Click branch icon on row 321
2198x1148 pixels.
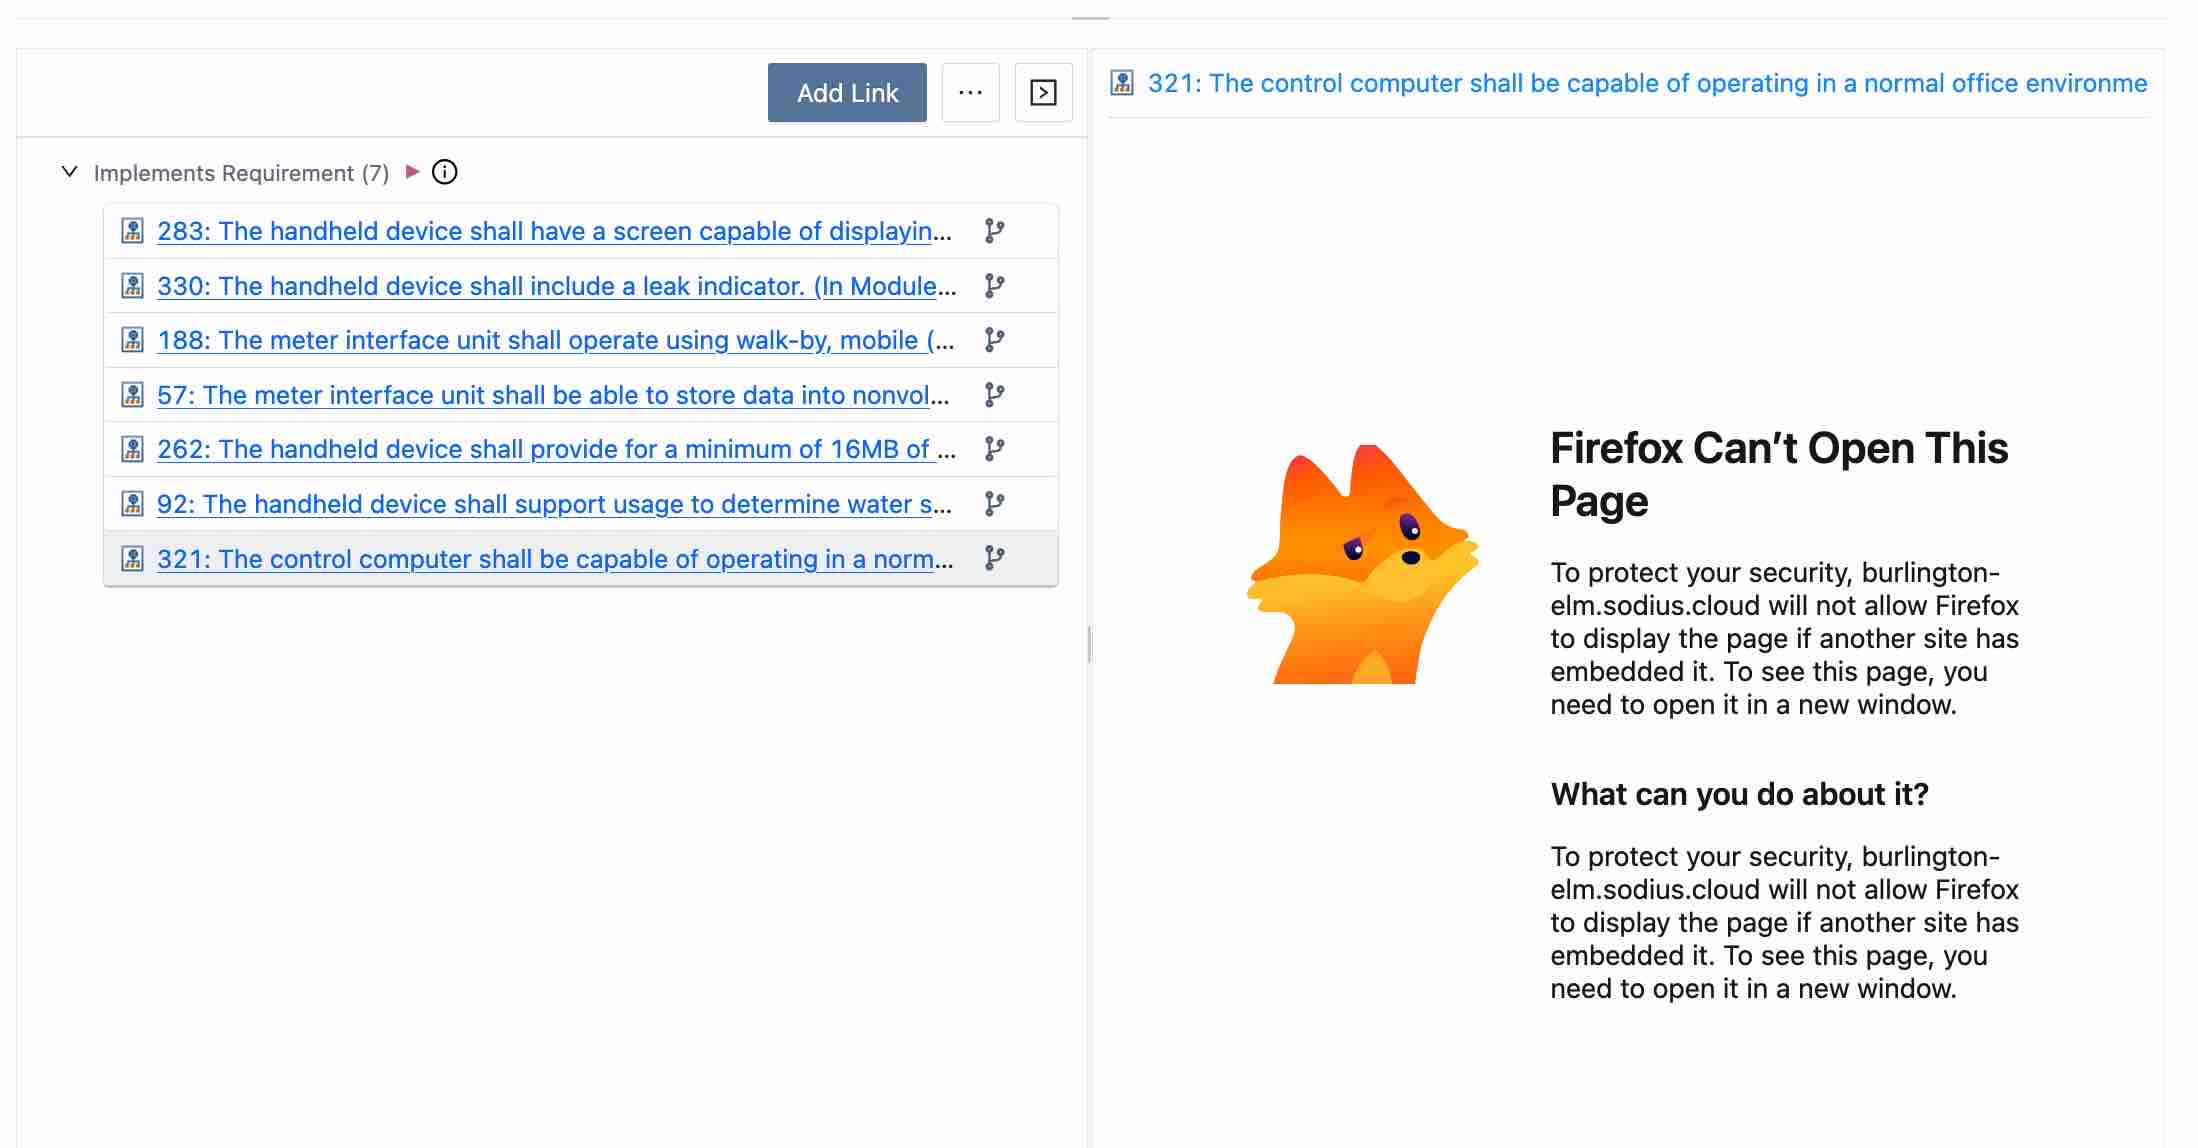tap(994, 558)
